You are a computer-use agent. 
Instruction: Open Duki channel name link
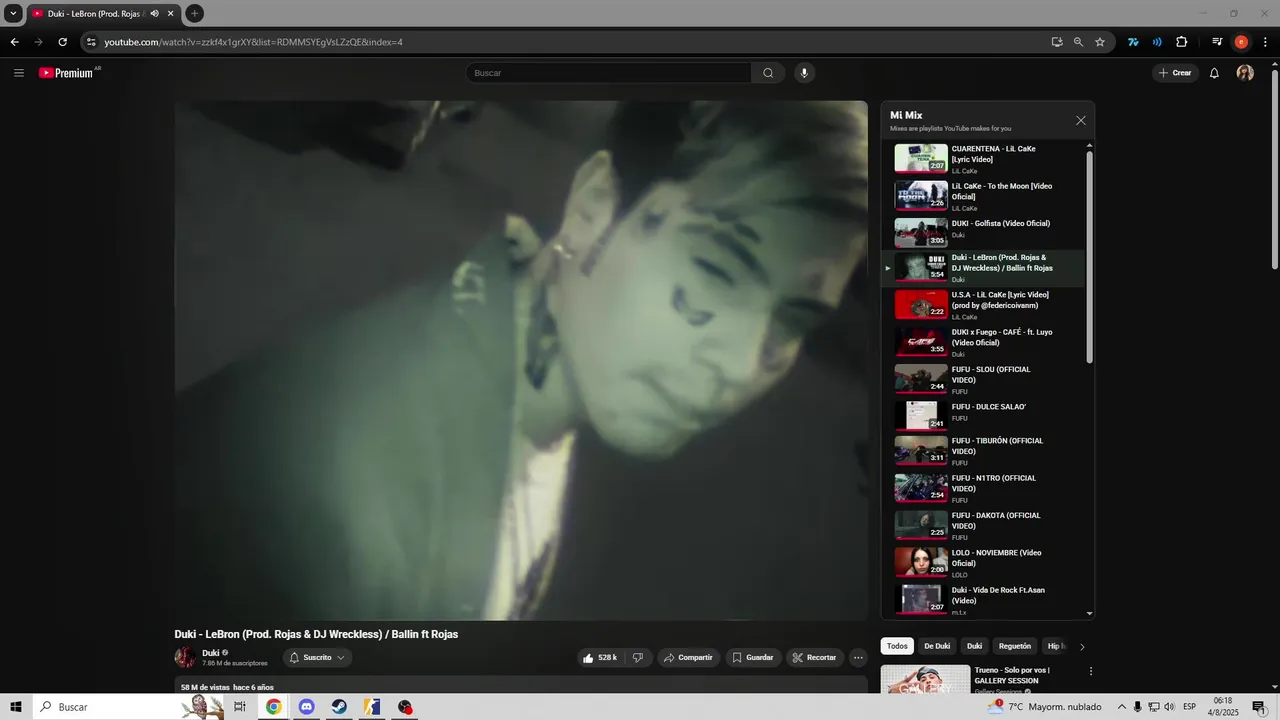click(210, 653)
